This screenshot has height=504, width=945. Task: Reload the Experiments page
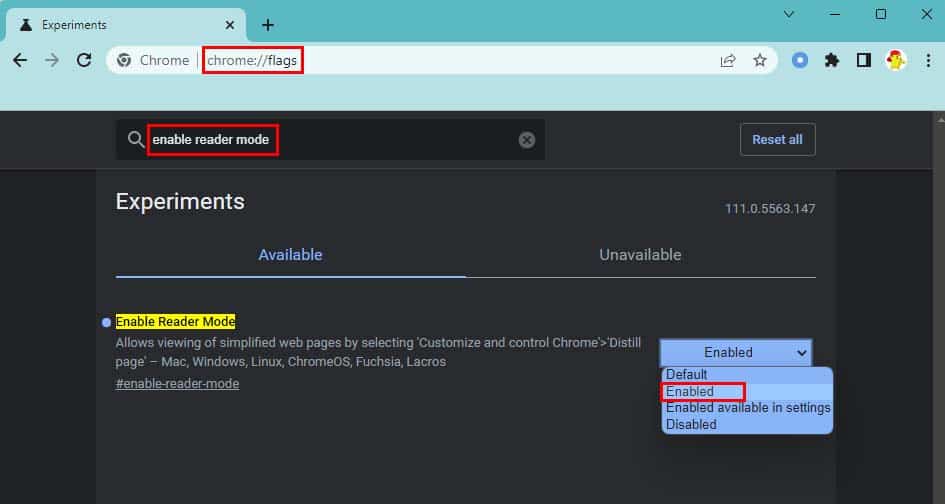[84, 60]
